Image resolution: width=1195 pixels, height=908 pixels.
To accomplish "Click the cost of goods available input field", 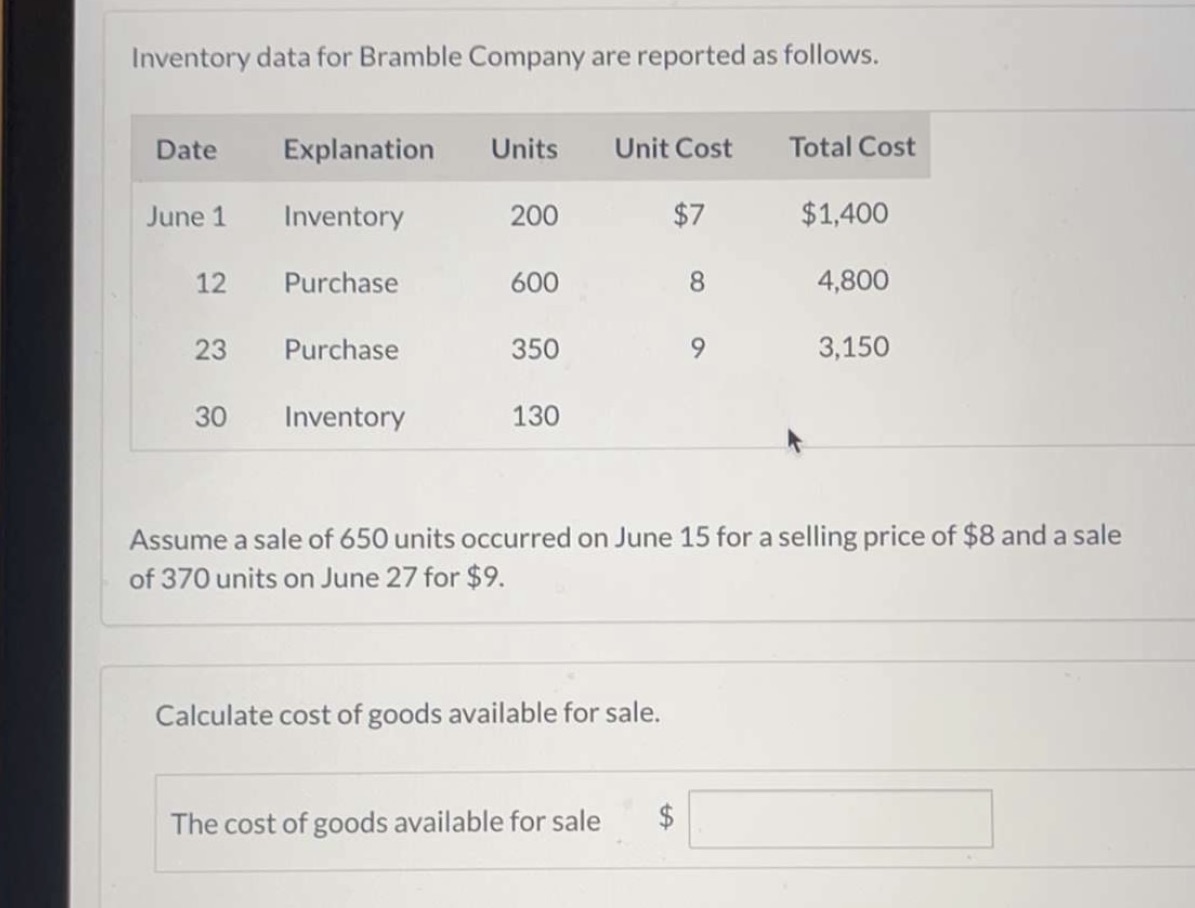I will (840, 819).
